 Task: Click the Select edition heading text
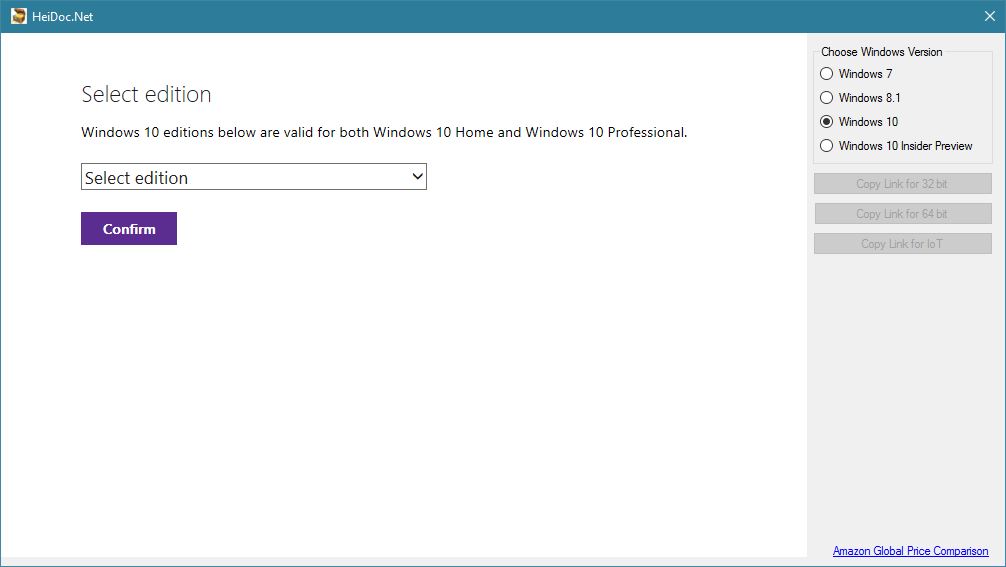pyautogui.click(x=146, y=94)
